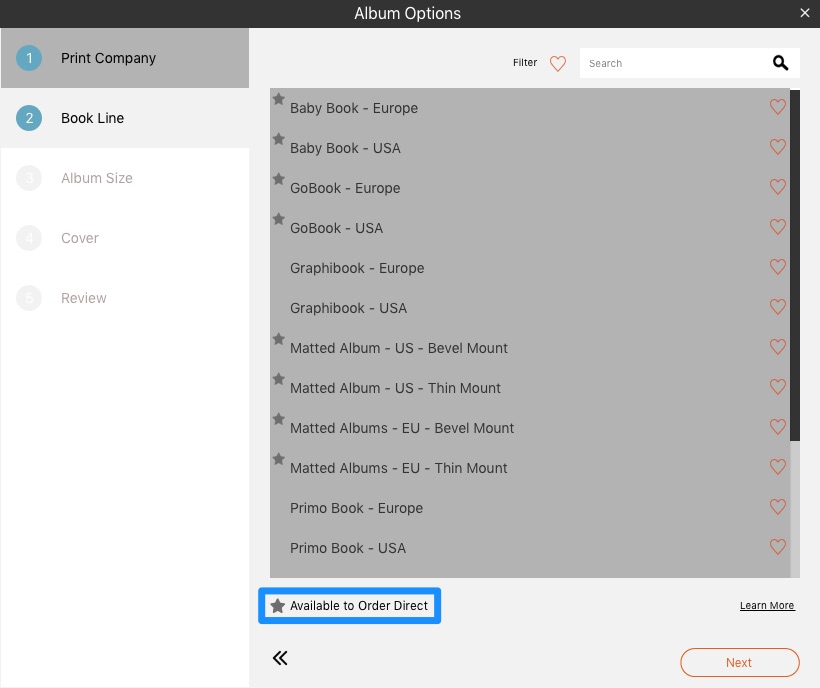Click the search magnifier icon
820x688 pixels.
click(780, 63)
